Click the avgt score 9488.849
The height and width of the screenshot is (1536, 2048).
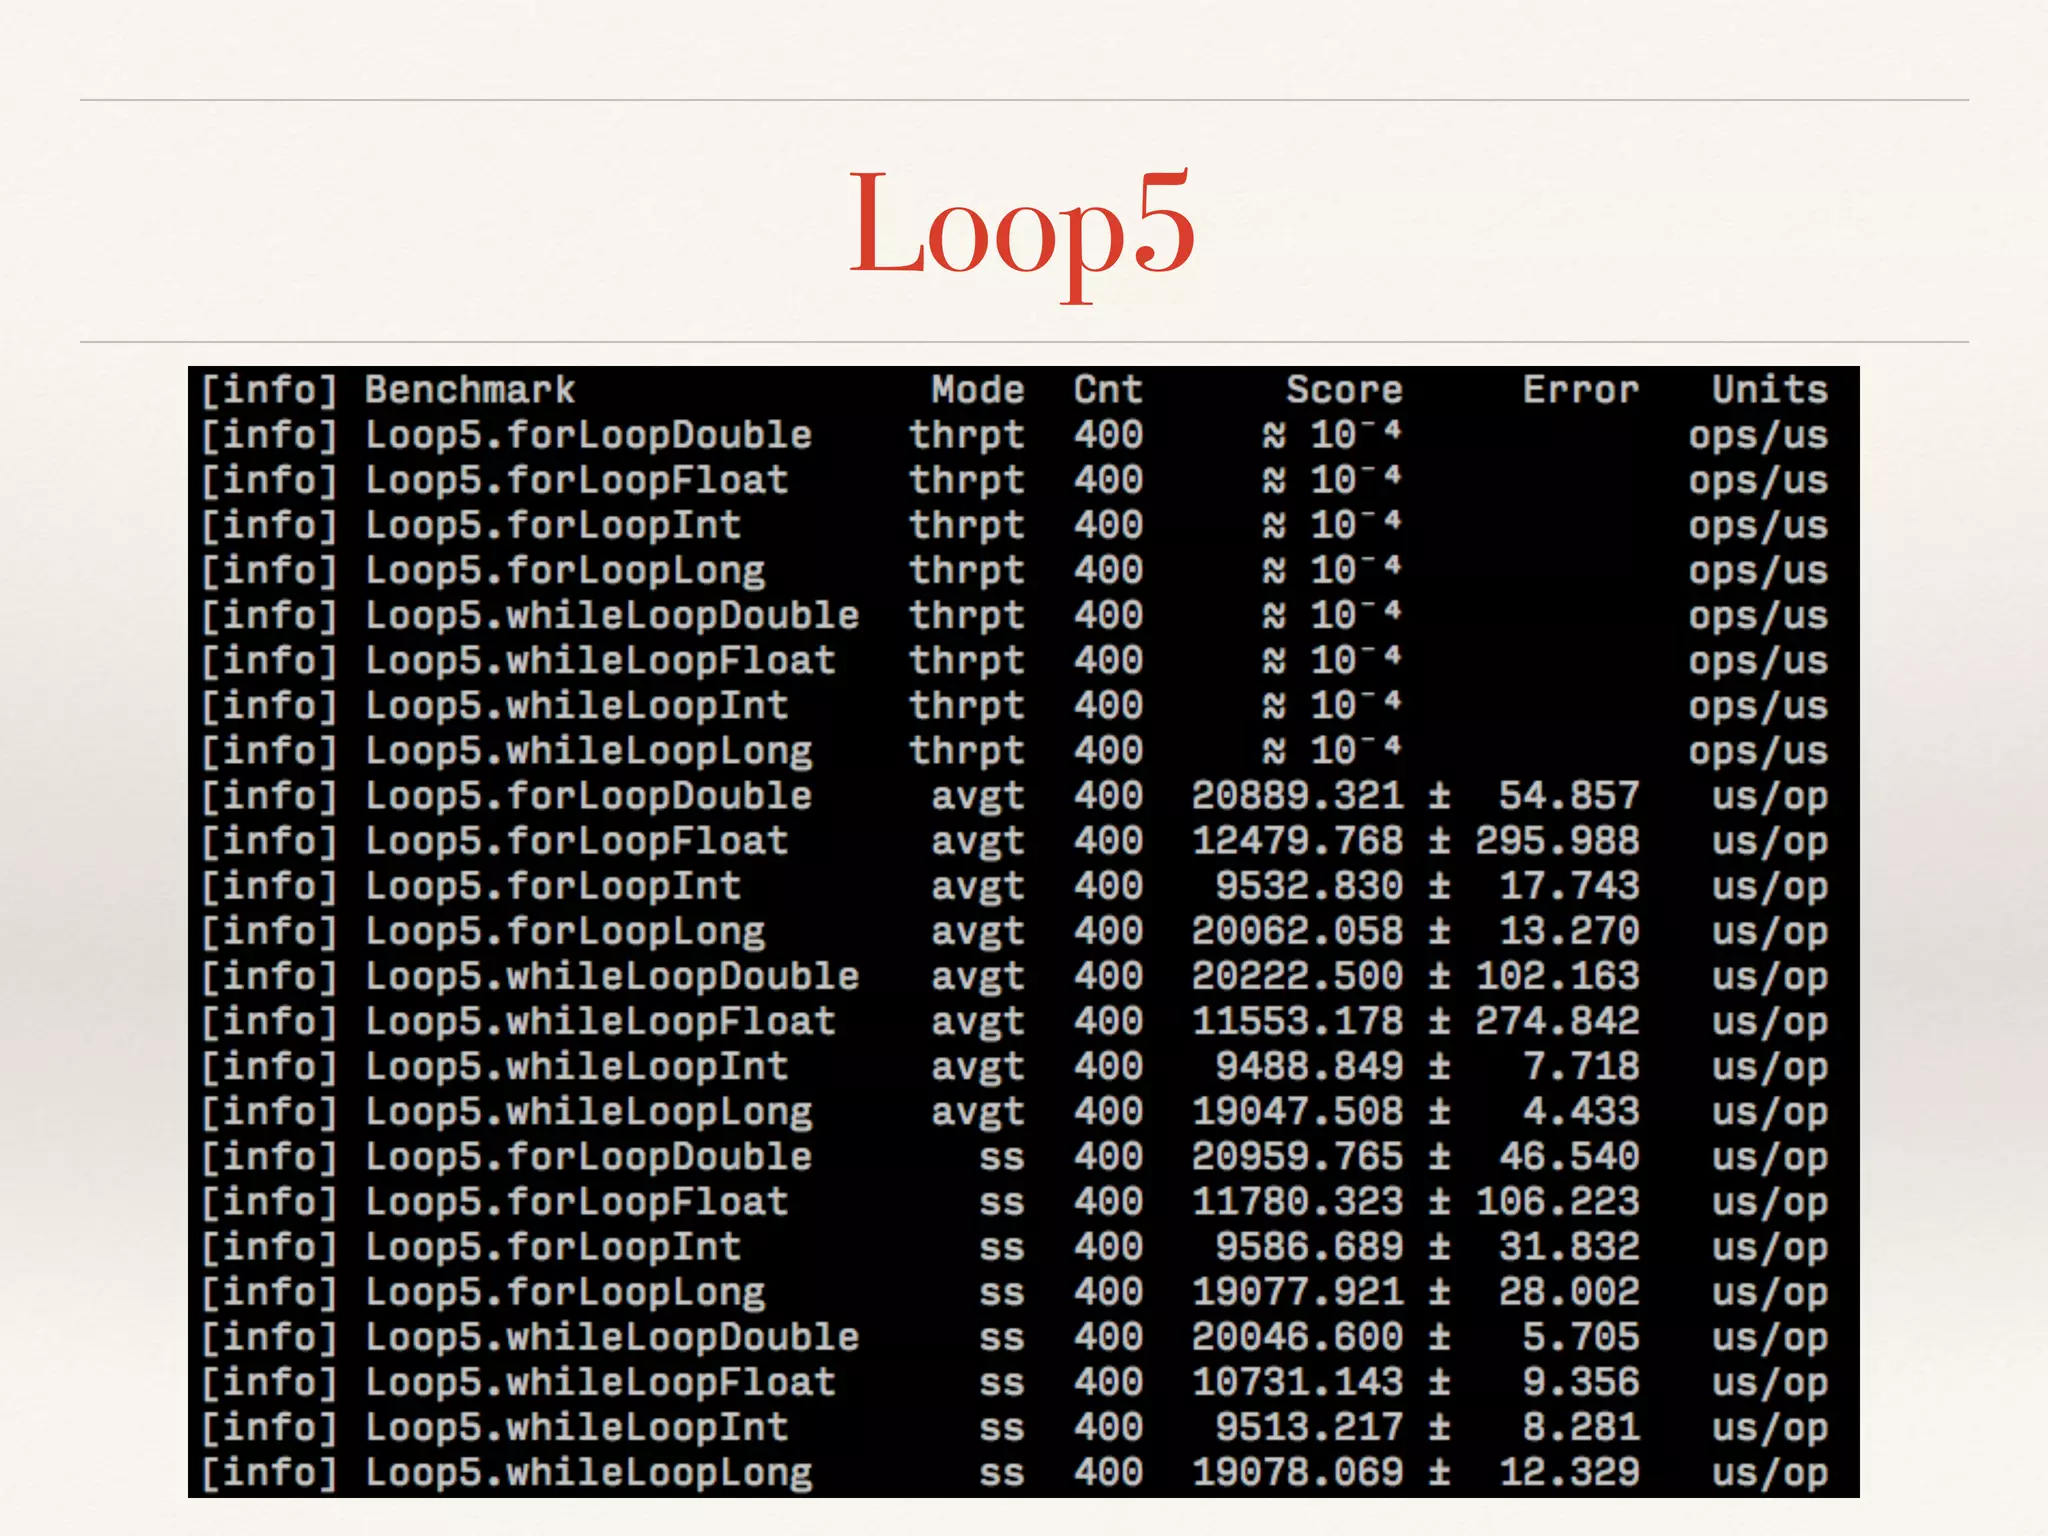coord(1310,1066)
